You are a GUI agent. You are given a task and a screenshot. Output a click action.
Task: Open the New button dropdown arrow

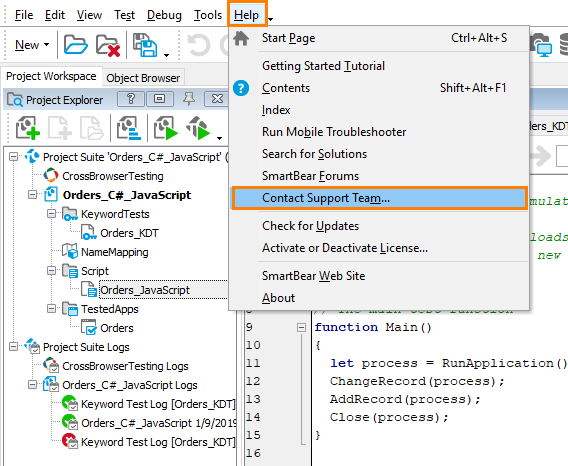pyautogui.click(x=46, y=45)
